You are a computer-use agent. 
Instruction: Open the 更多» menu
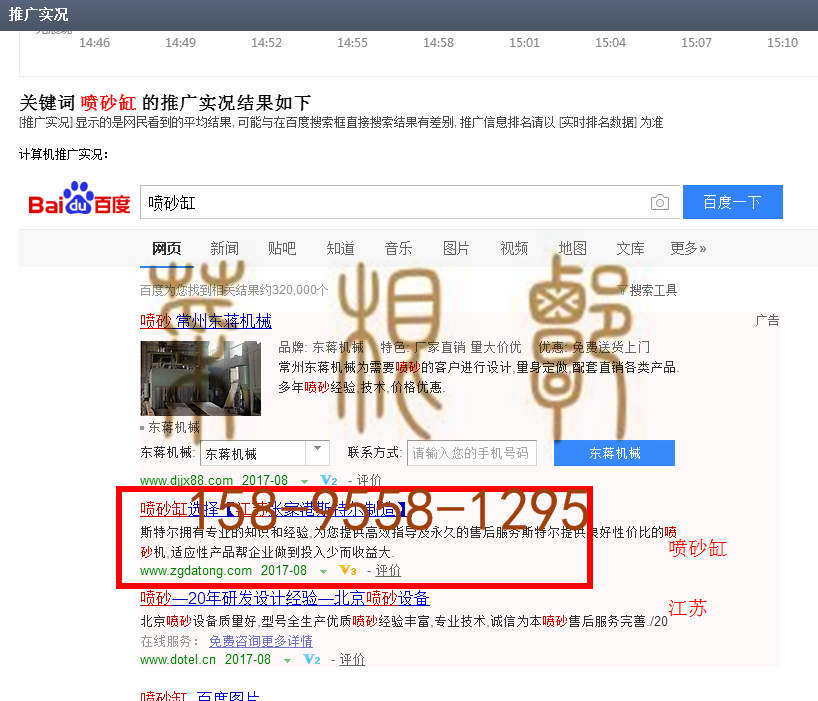point(688,248)
